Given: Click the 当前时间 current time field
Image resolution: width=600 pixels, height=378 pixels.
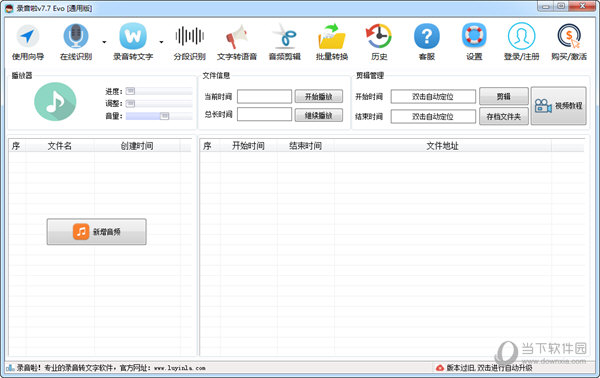Looking at the screenshot, I should (264, 96).
